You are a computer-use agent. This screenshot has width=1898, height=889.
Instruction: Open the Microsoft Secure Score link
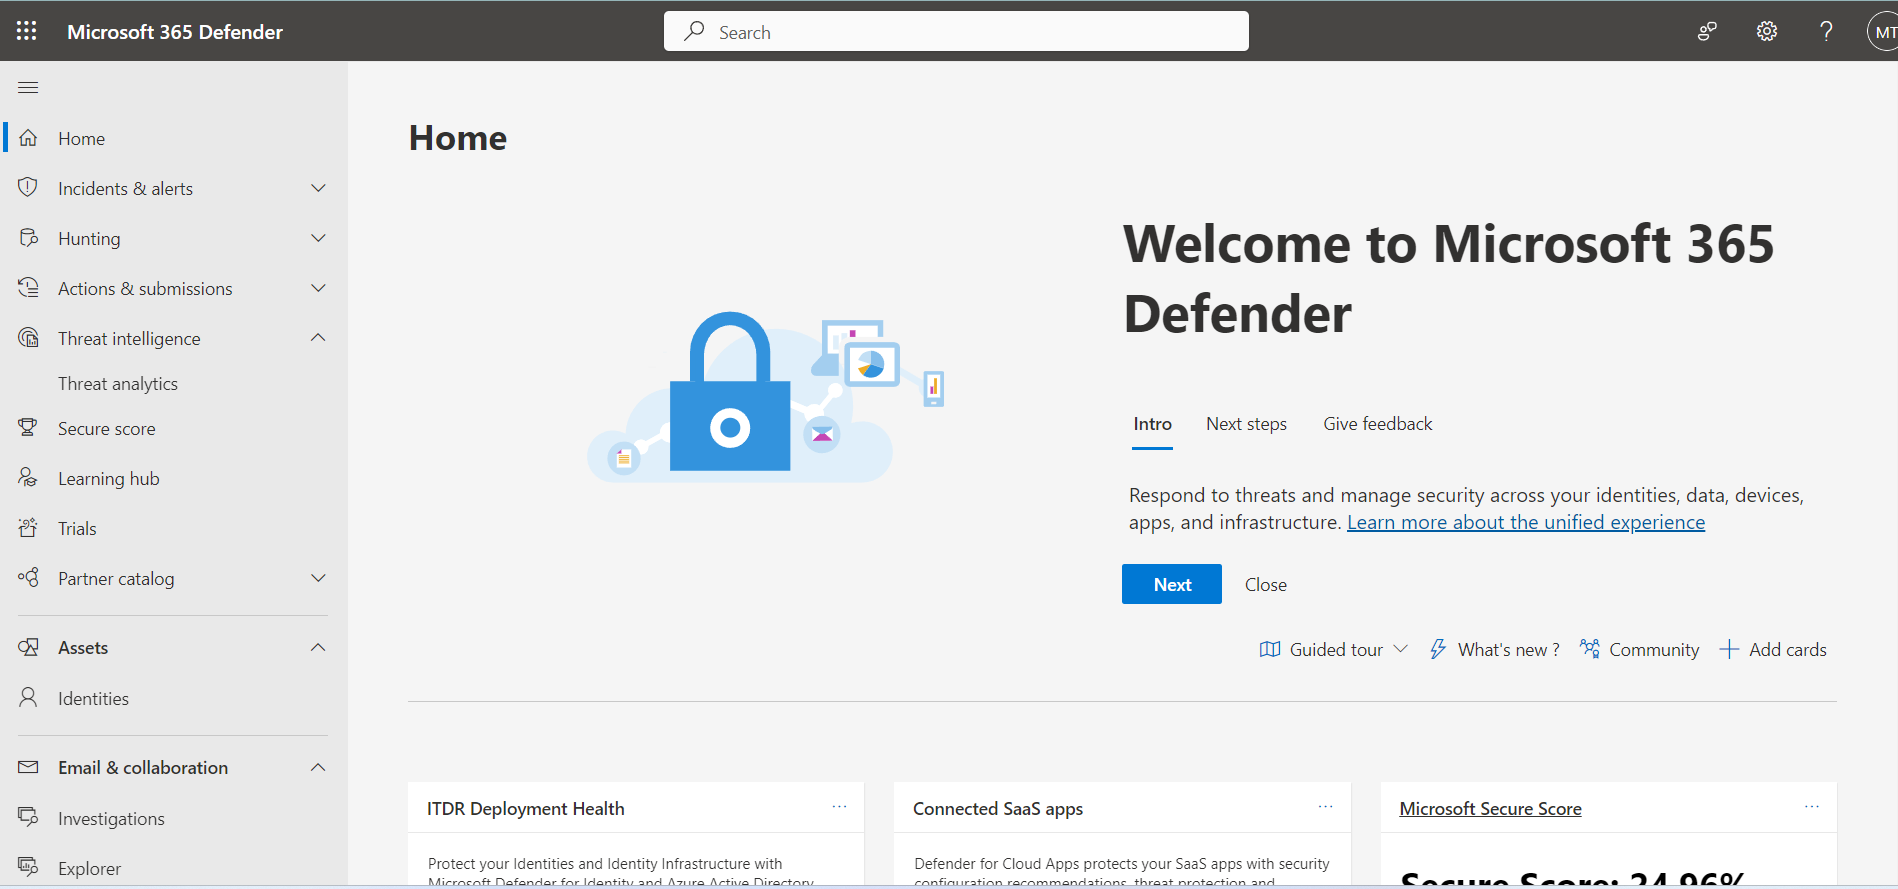(1490, 809)
